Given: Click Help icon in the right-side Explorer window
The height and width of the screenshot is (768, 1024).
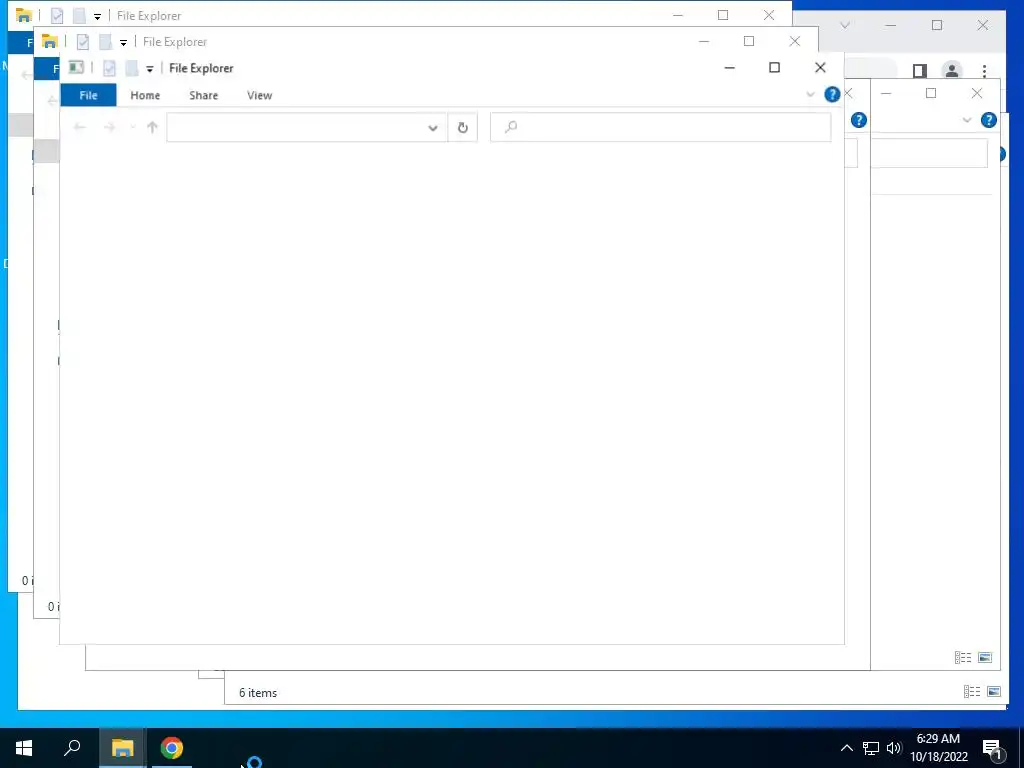Looking at the screenshot, I should coord(989,120).
